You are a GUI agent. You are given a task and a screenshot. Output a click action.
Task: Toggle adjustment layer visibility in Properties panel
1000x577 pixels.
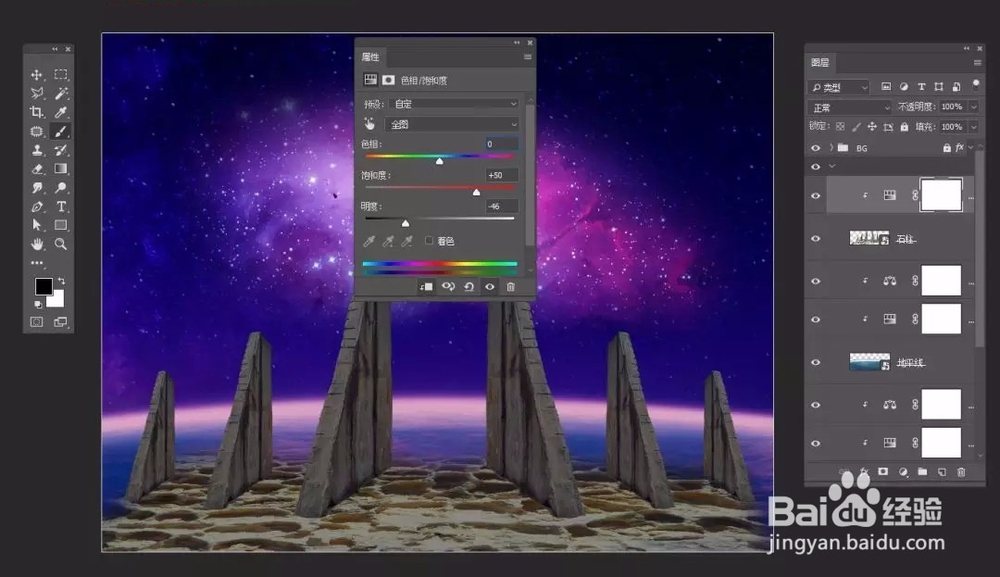click(489, 287)
